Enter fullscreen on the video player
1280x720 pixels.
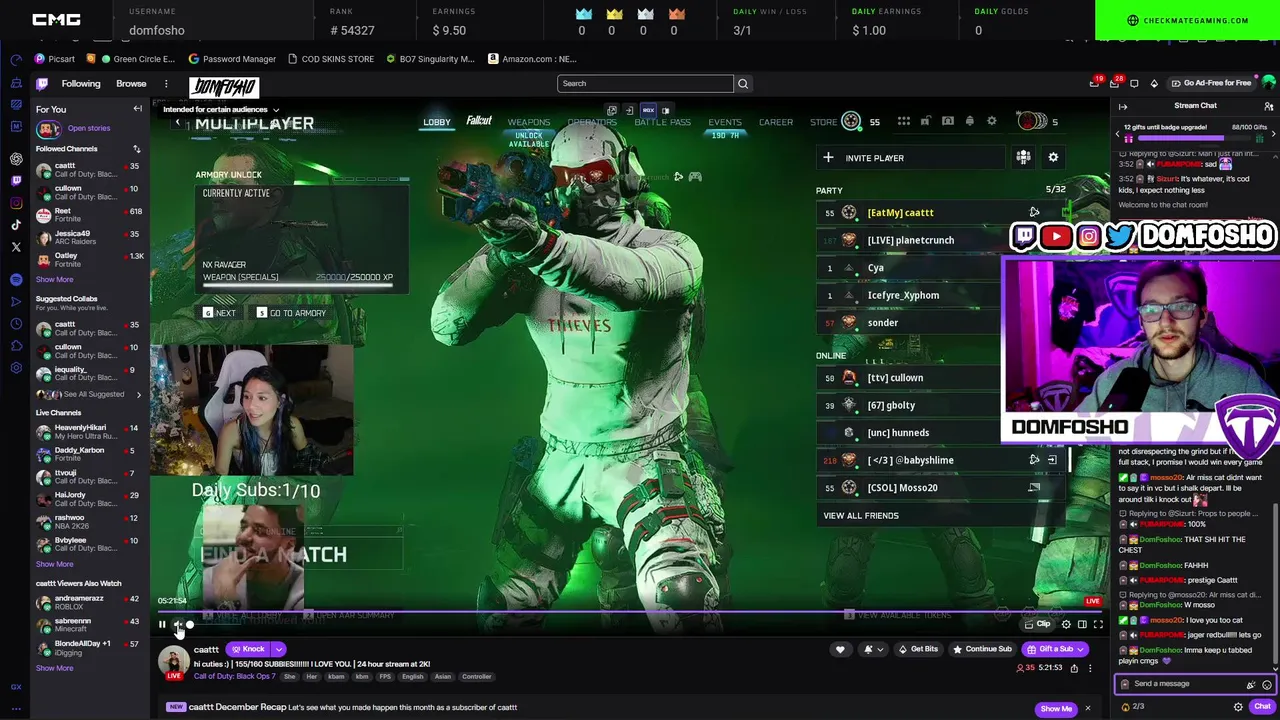1098,624
